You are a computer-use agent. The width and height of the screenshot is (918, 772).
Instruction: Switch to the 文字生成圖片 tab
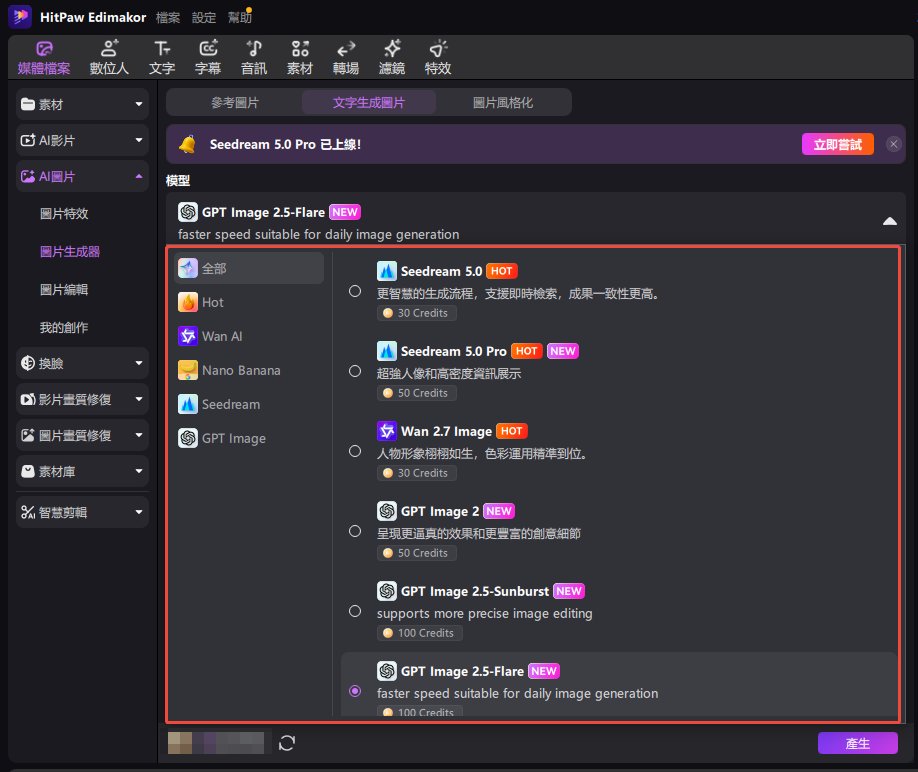(369, 102)
